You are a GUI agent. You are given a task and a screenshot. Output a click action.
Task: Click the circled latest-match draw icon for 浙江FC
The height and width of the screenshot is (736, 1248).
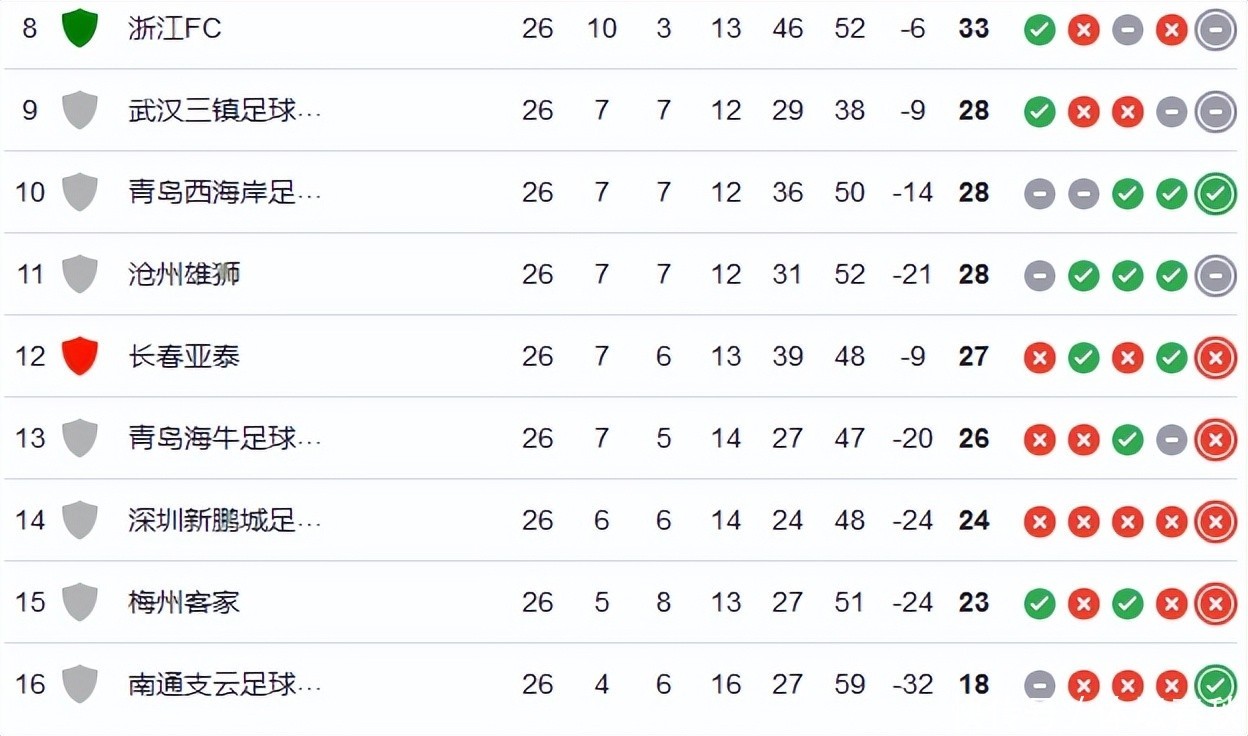click(x=1216, y=29)
